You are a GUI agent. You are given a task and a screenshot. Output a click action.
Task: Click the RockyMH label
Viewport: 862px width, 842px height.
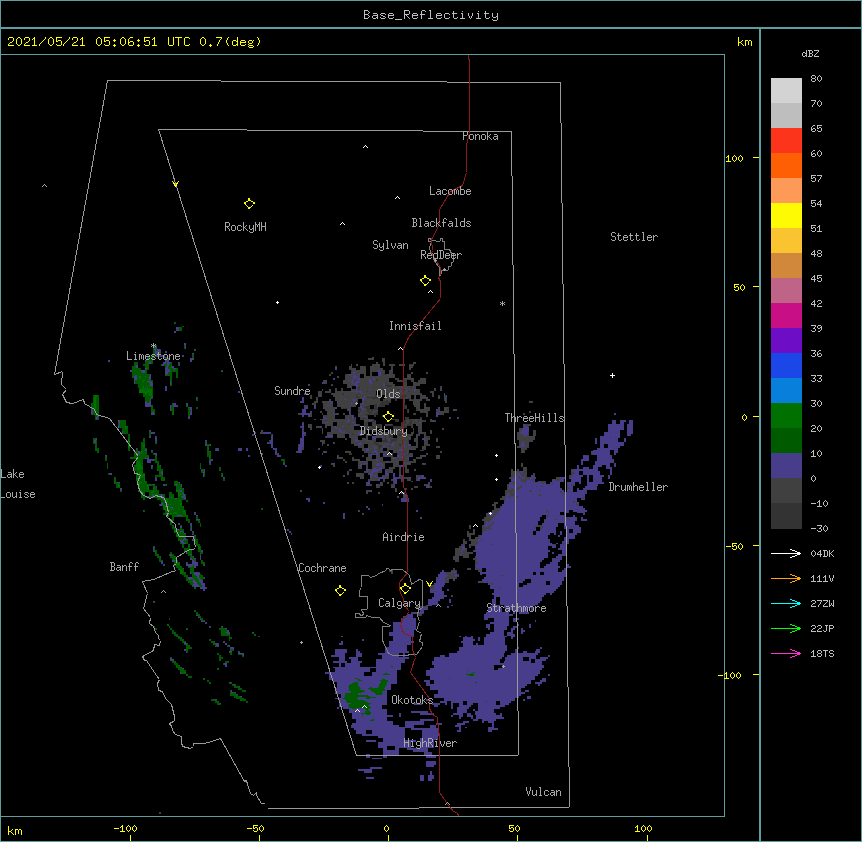coord(245,227)
